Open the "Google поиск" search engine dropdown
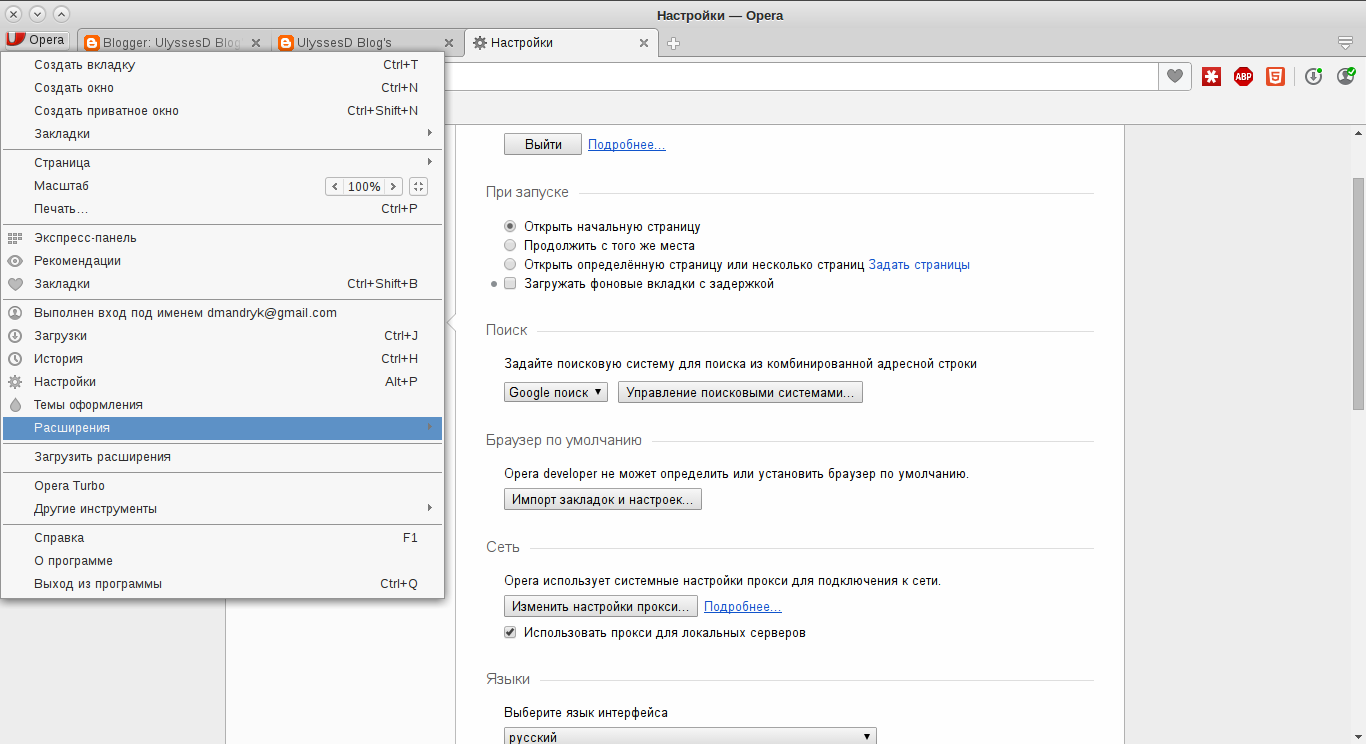 point(555,392)
